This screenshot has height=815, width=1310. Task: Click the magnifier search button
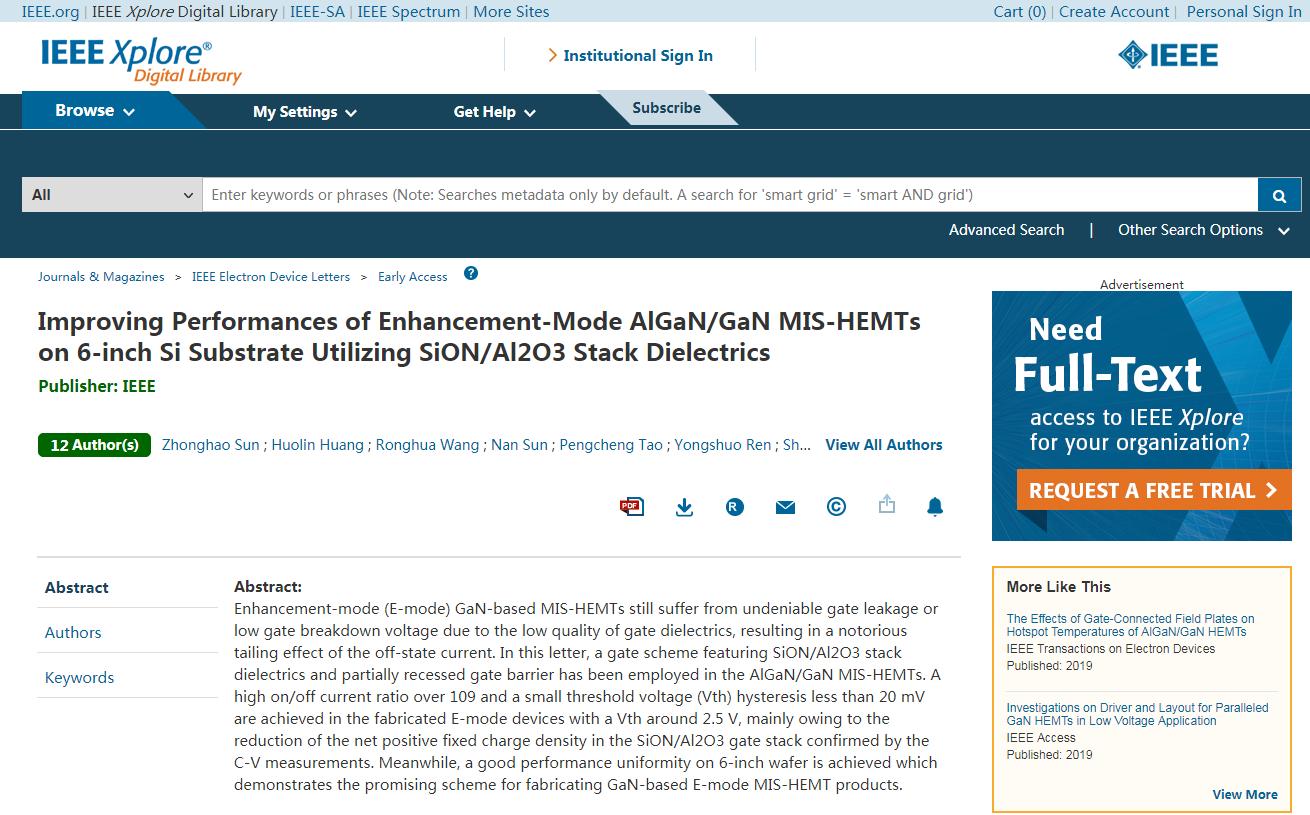click(x=1279, y=195)
